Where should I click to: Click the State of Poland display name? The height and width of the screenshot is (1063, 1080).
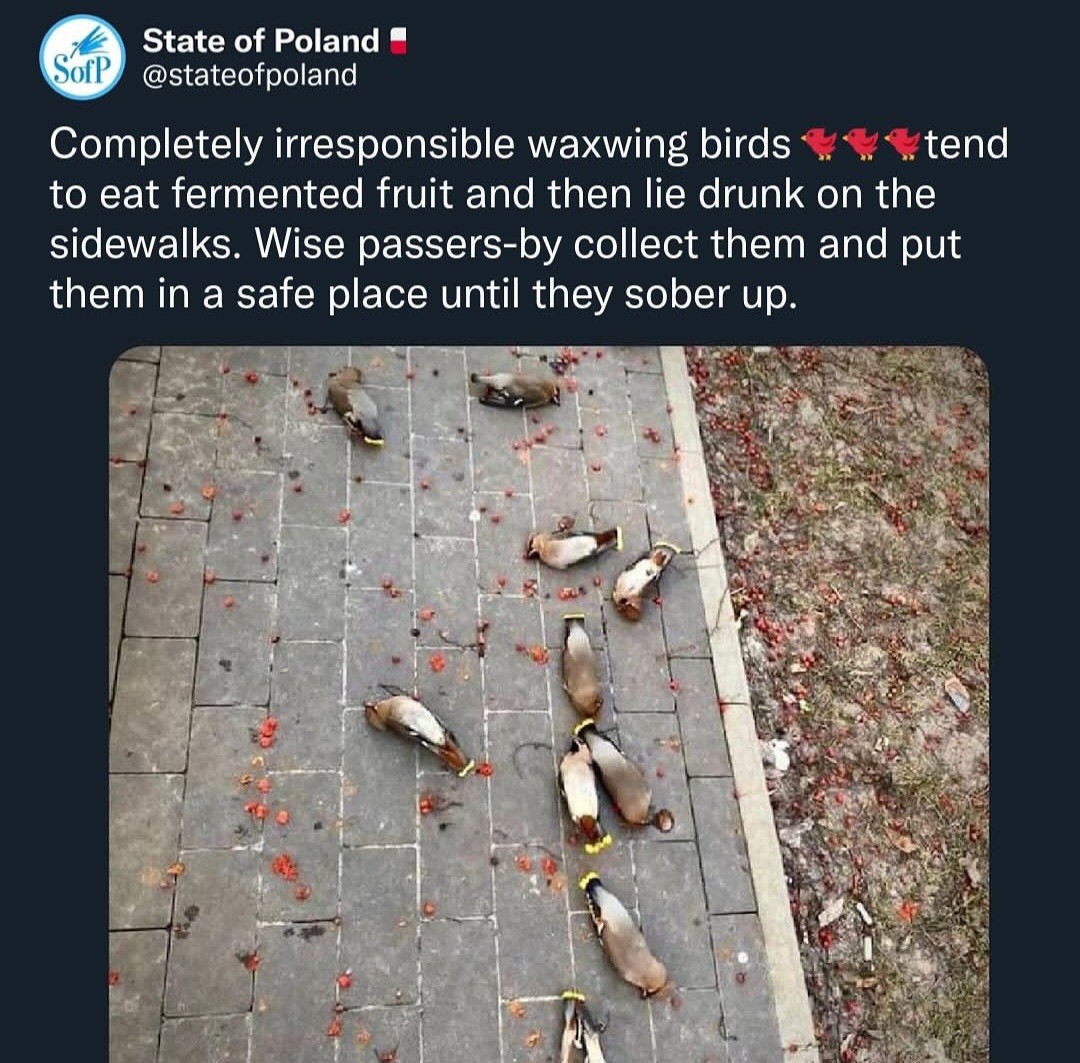[x=260, y=41]
